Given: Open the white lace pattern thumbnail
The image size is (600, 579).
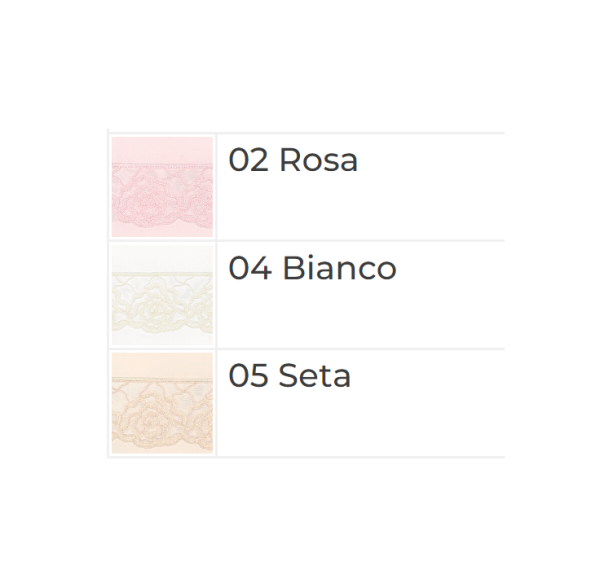Looking at the screenshot, I should click(162, 295).
